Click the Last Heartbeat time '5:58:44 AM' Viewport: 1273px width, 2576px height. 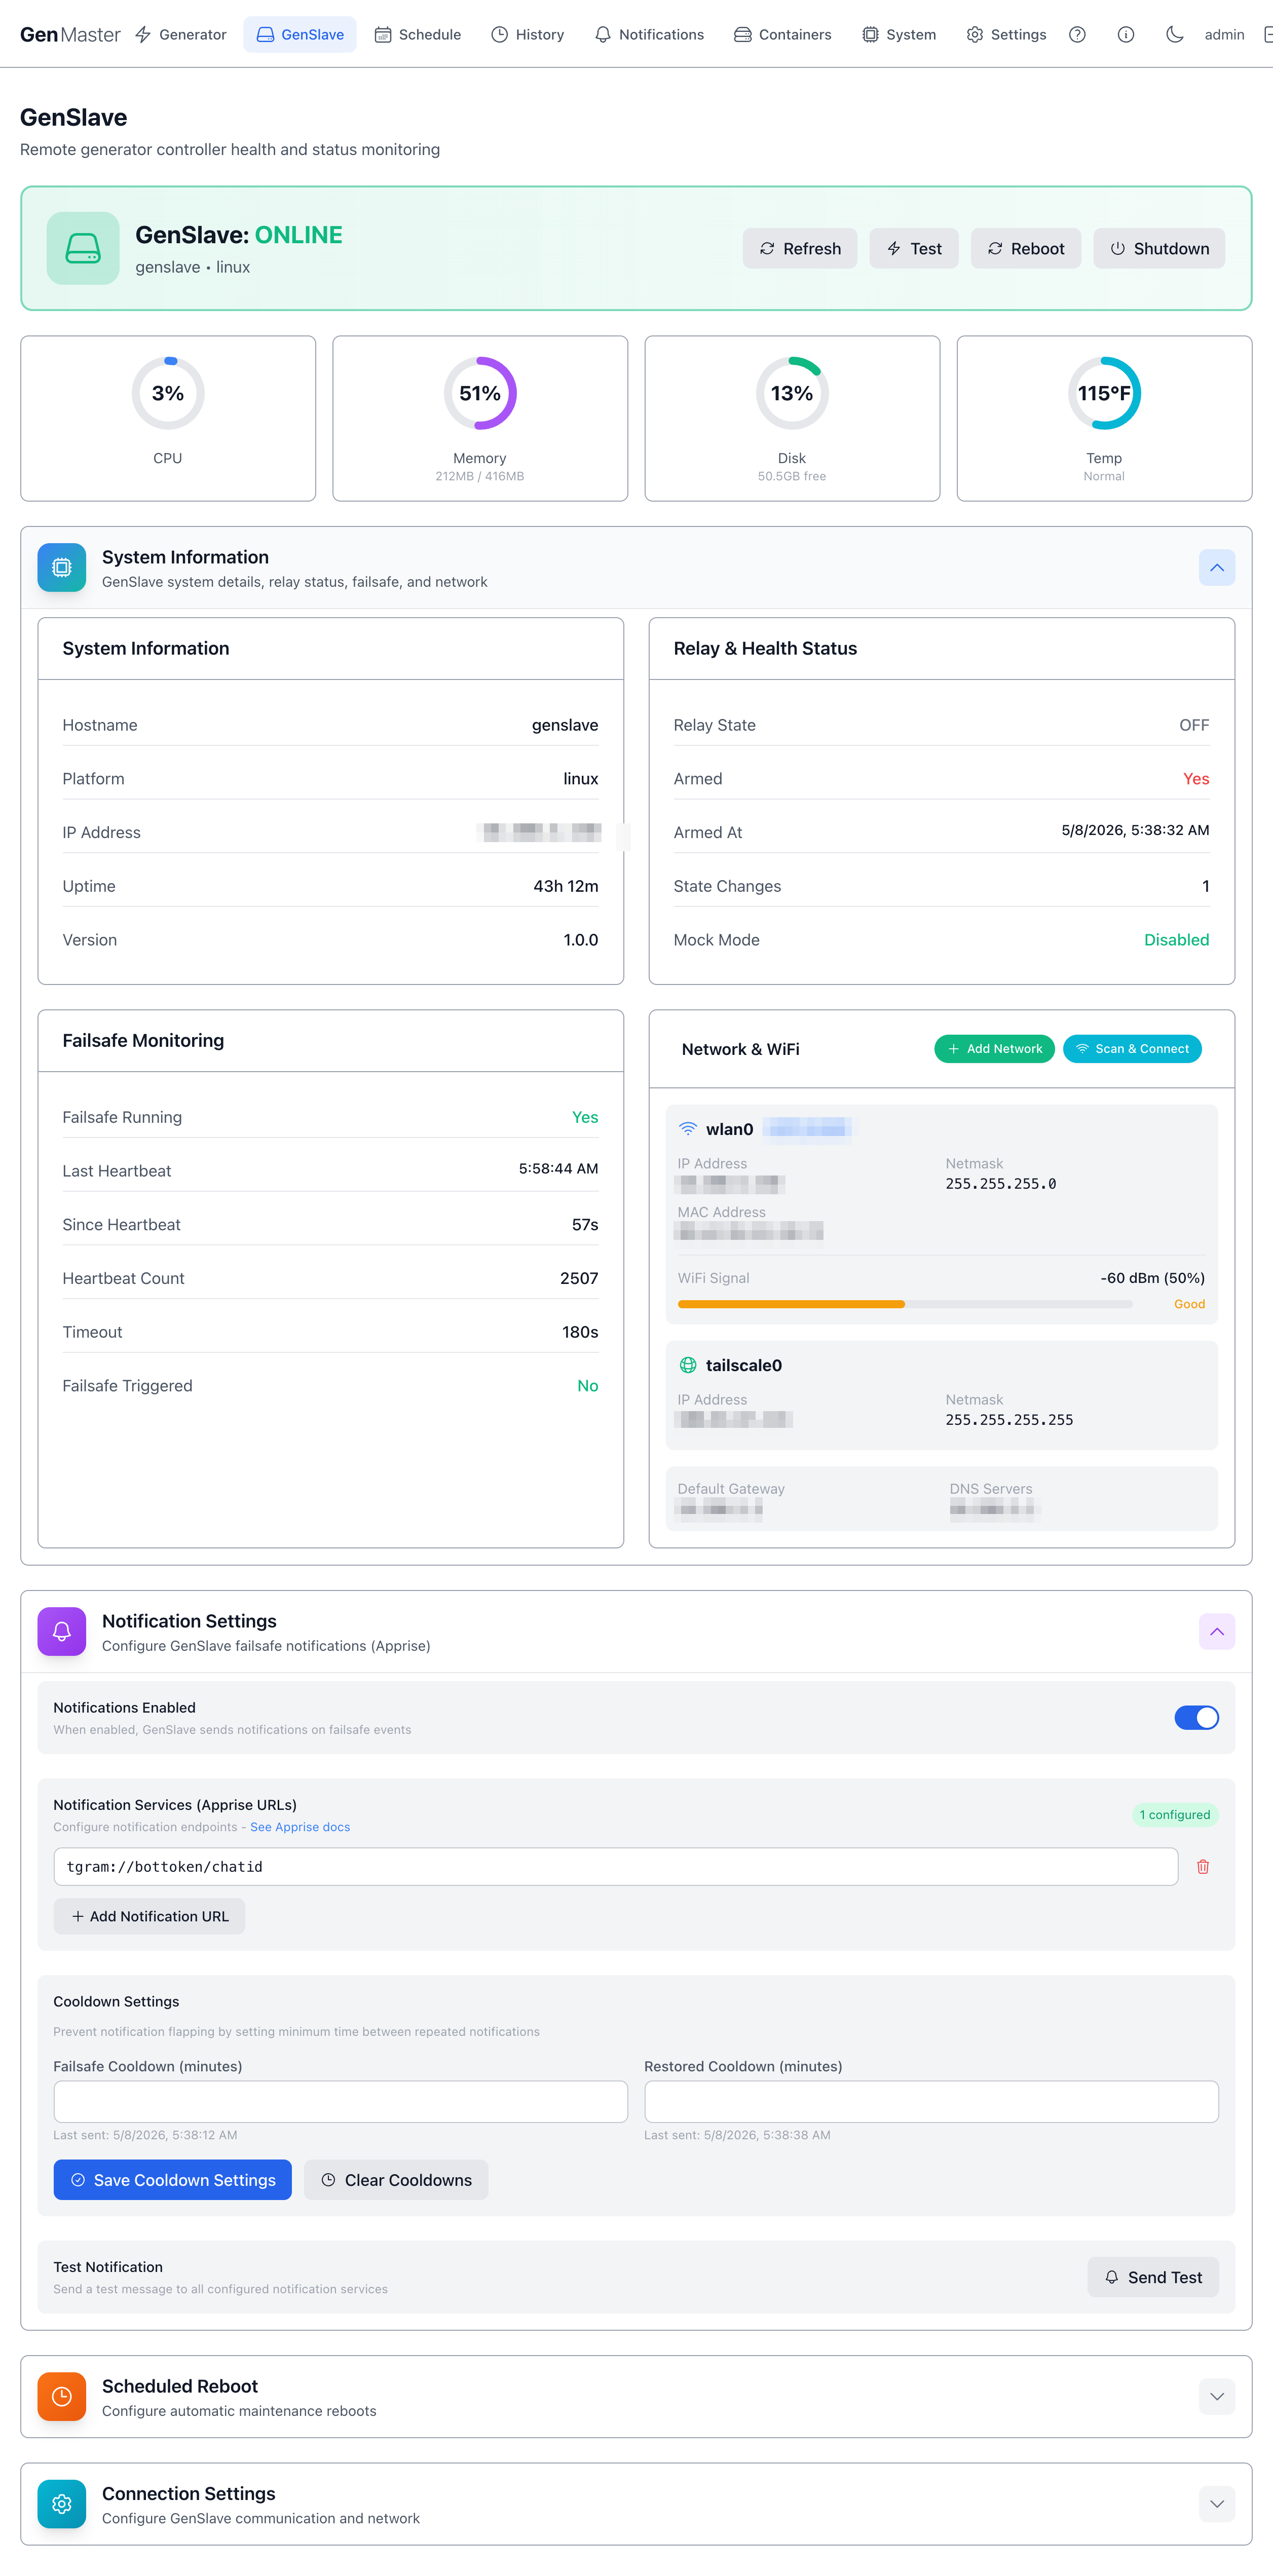click(558, 1168)
